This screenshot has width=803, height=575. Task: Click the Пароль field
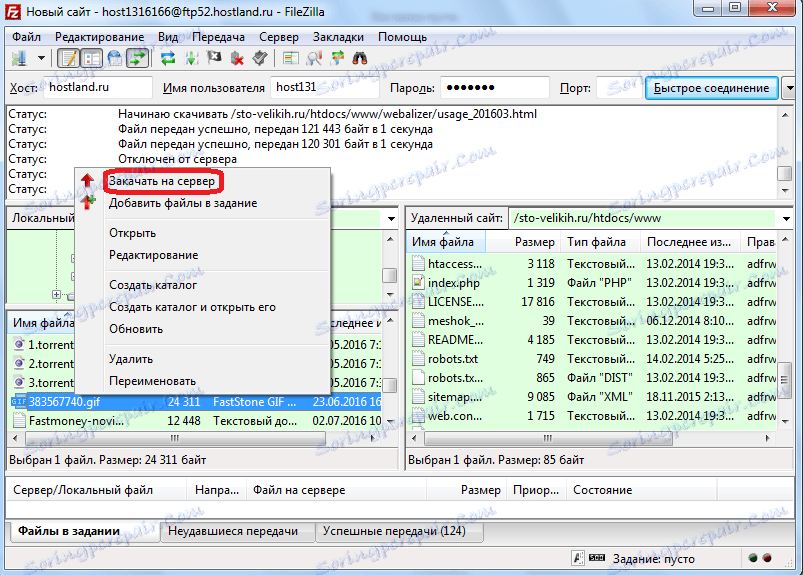(495, 88)
